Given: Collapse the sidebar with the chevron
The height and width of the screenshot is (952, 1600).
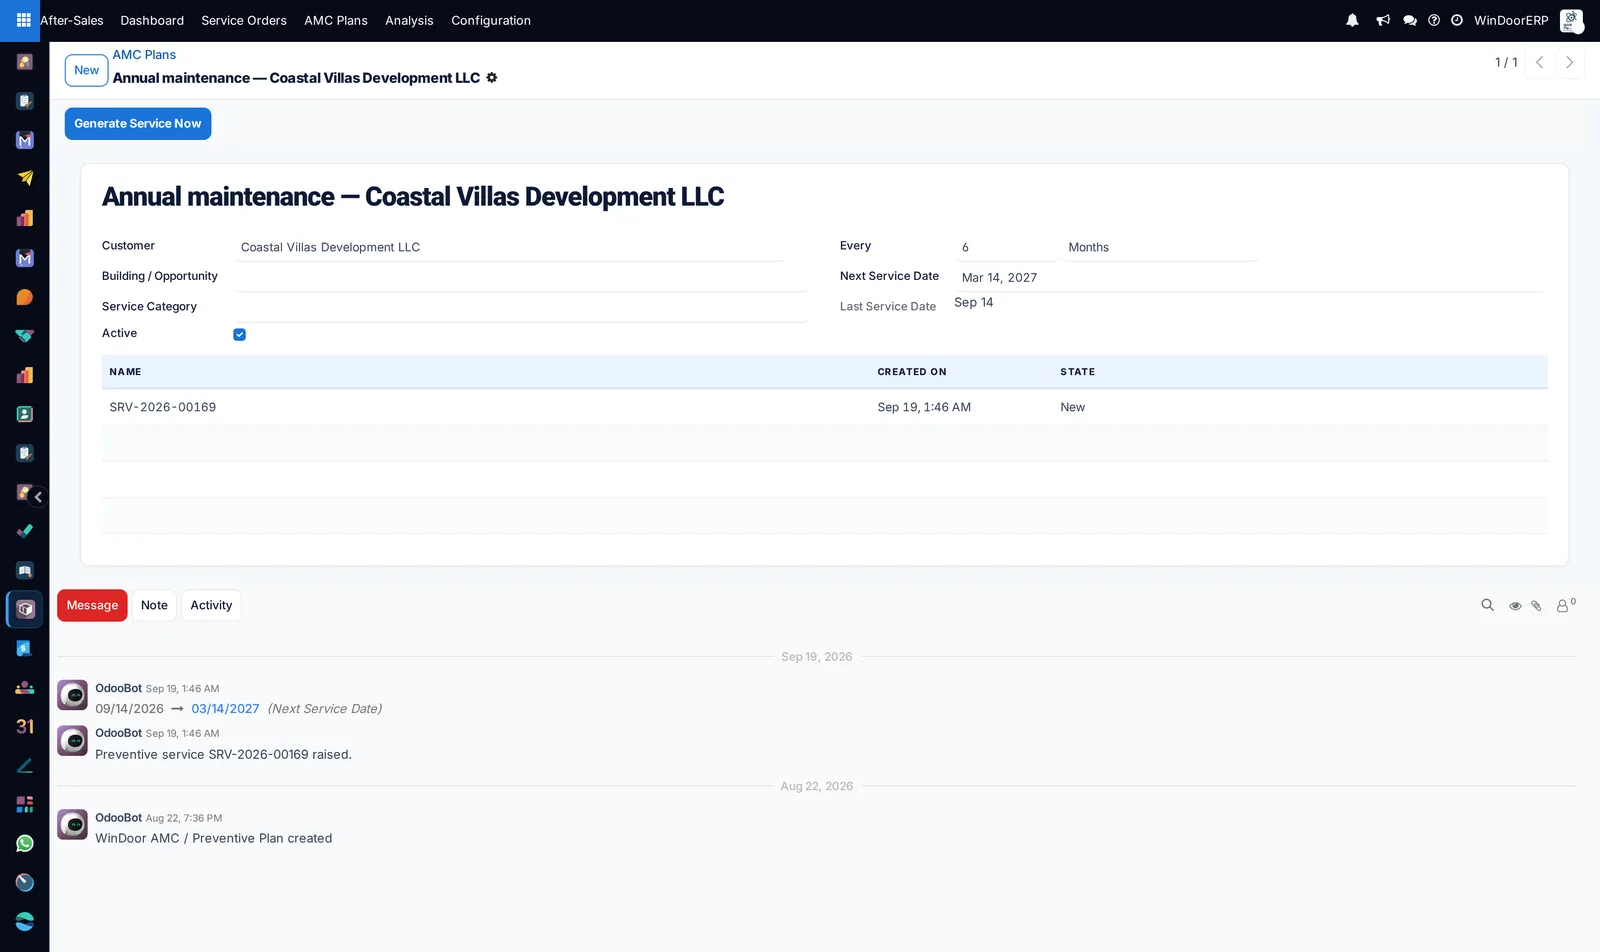Looking at the screenshot, I should [x=38, y=497].
